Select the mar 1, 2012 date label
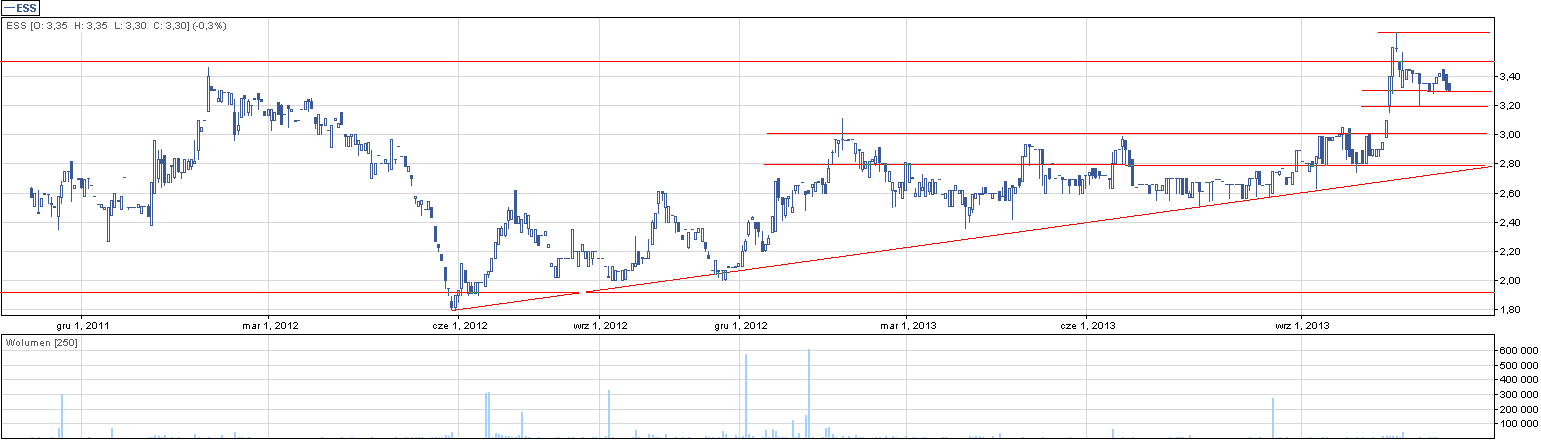The width and height of the screenshot is (1541, 442). click(x=270, y=325)
